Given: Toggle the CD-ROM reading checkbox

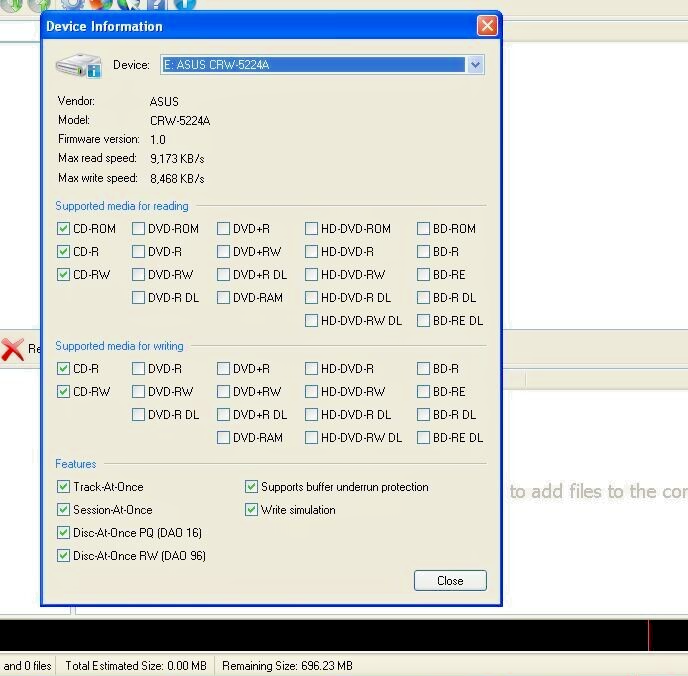Looking at the screenshot, I should [x=63, y=229].
